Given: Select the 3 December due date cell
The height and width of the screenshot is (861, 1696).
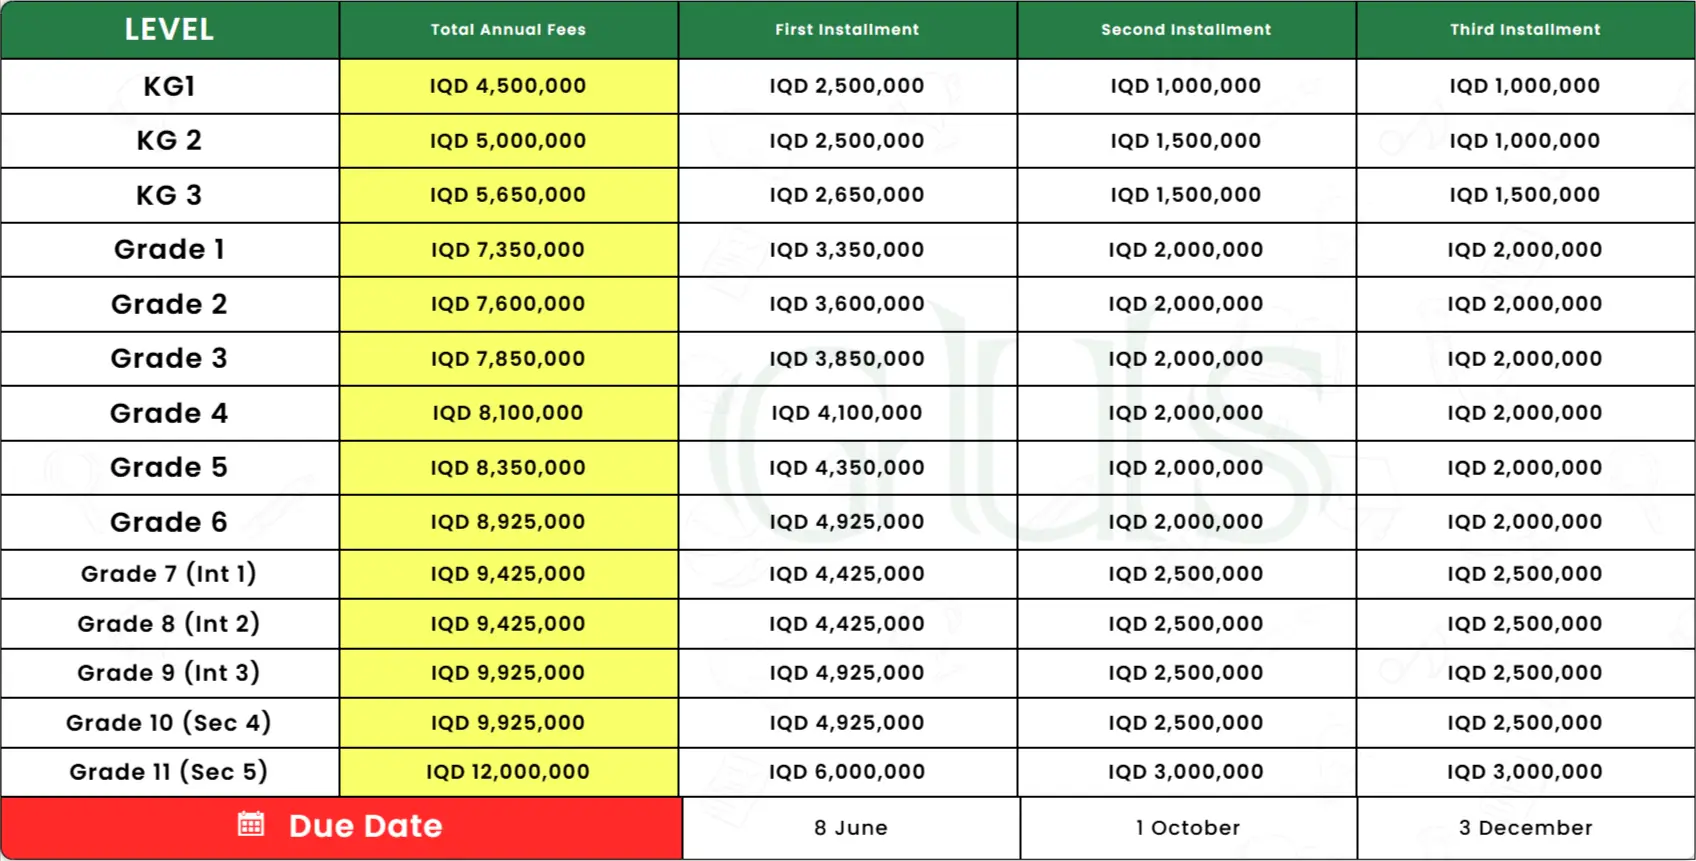Looking at the screenshot, I should tap(1525, 828).
